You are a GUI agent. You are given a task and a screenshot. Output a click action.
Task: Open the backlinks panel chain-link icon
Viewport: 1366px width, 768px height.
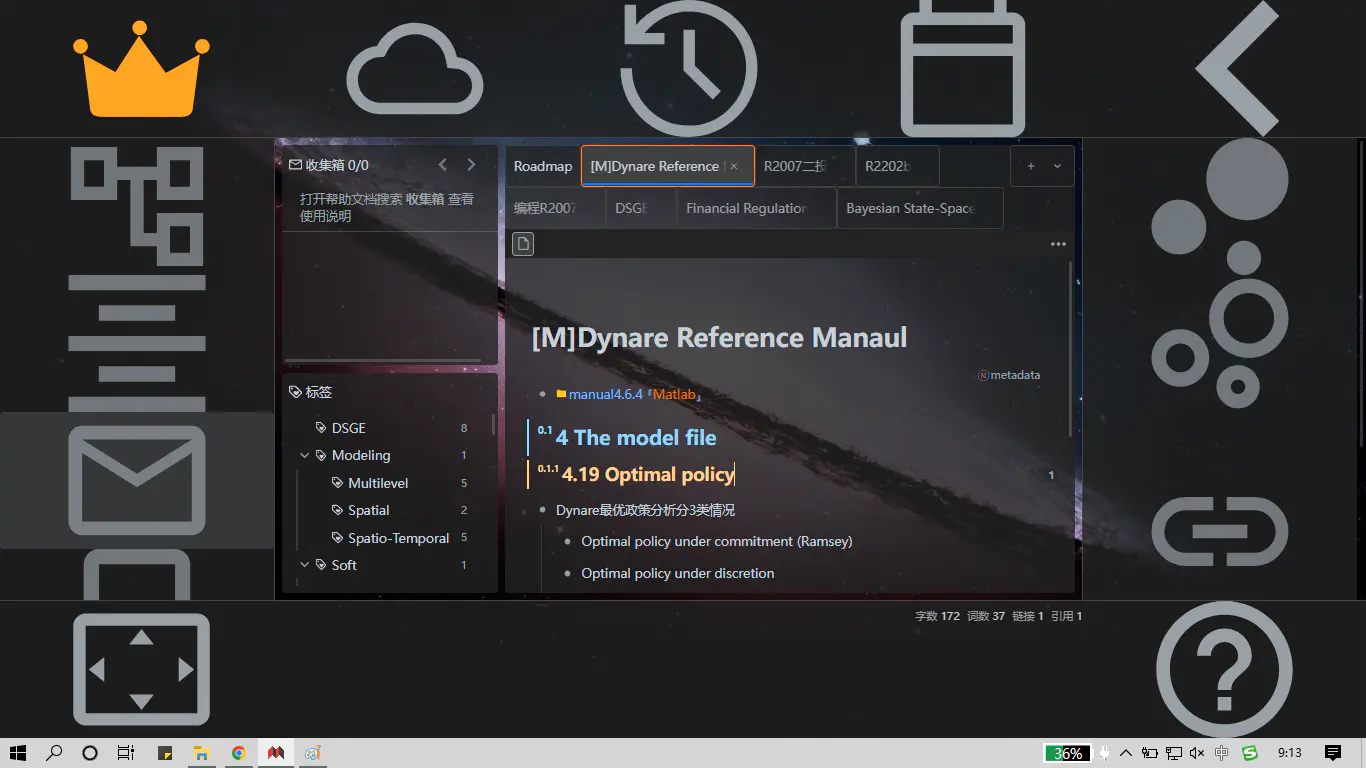point(1219,531)
